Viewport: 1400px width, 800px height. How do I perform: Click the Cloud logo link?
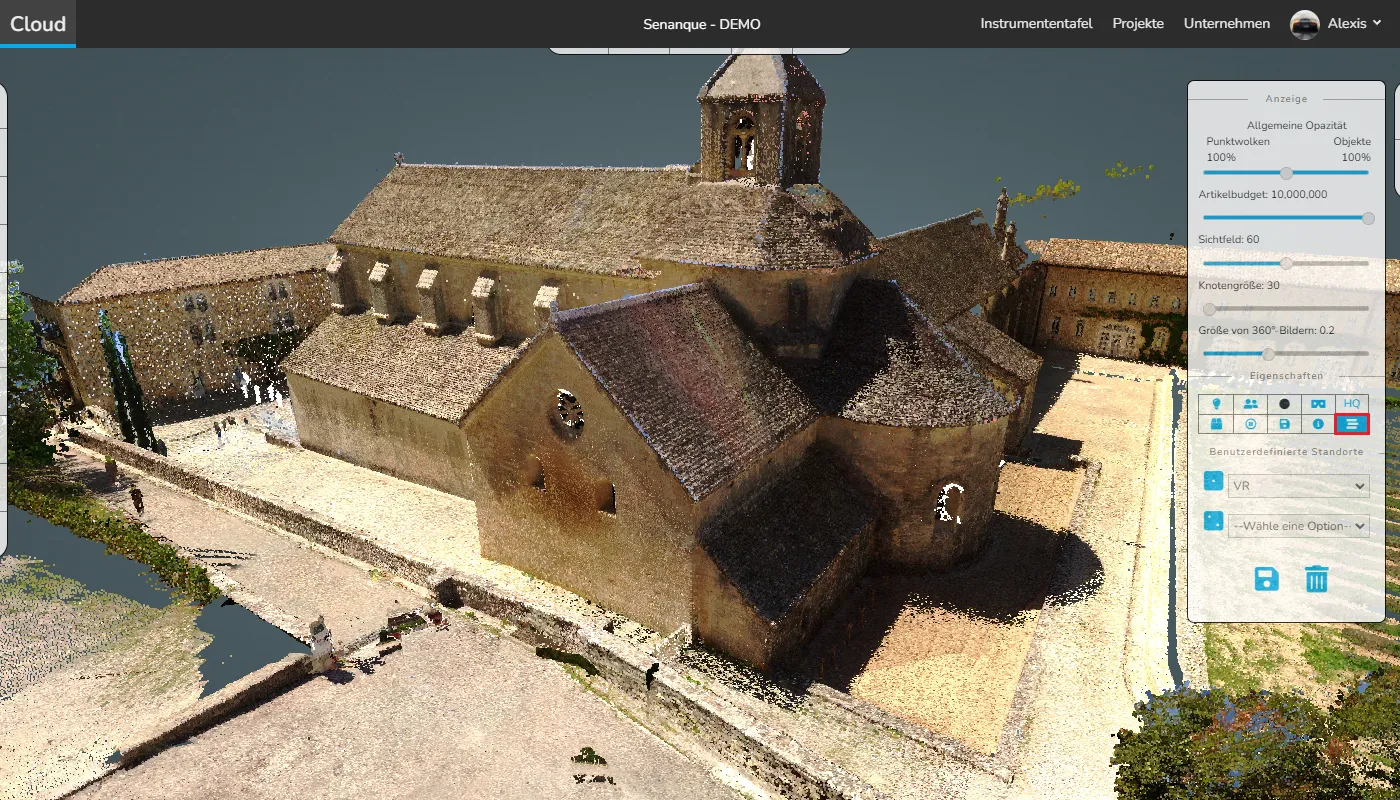tap(38, 24)
